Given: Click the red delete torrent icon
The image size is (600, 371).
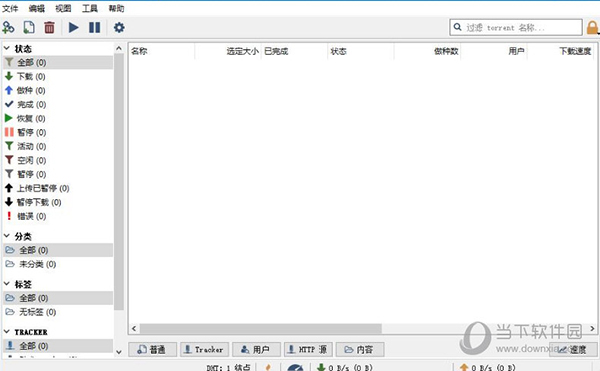Looking at the screenshot, I should point(49,28).
